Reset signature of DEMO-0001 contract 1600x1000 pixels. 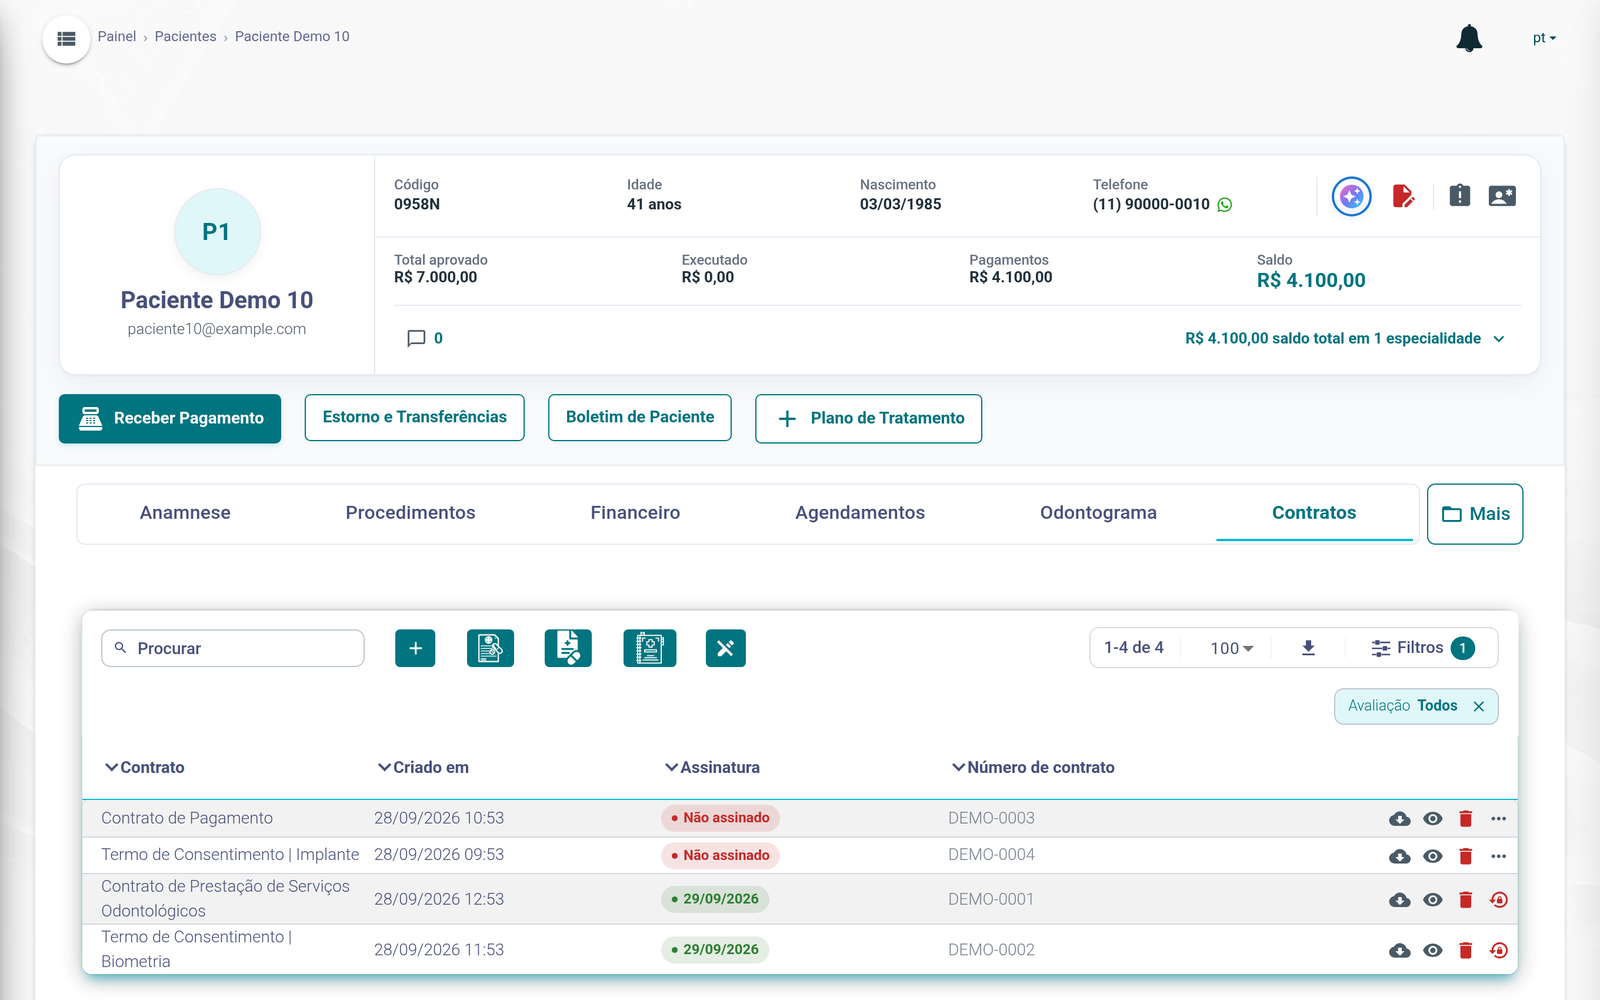pos(1498,900)
